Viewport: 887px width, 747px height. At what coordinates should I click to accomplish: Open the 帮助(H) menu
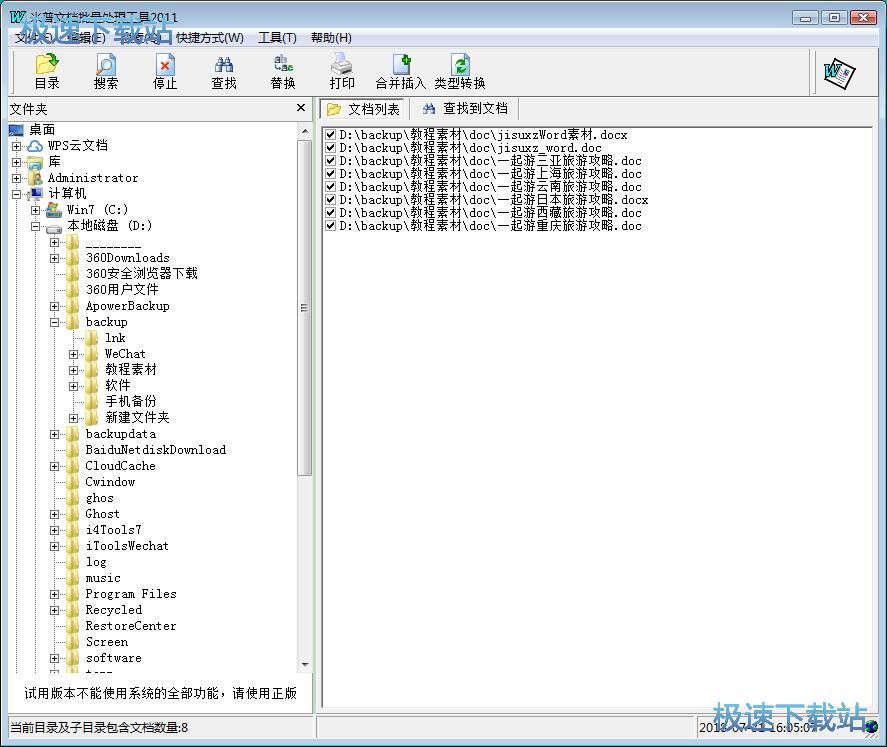[330, 37]
